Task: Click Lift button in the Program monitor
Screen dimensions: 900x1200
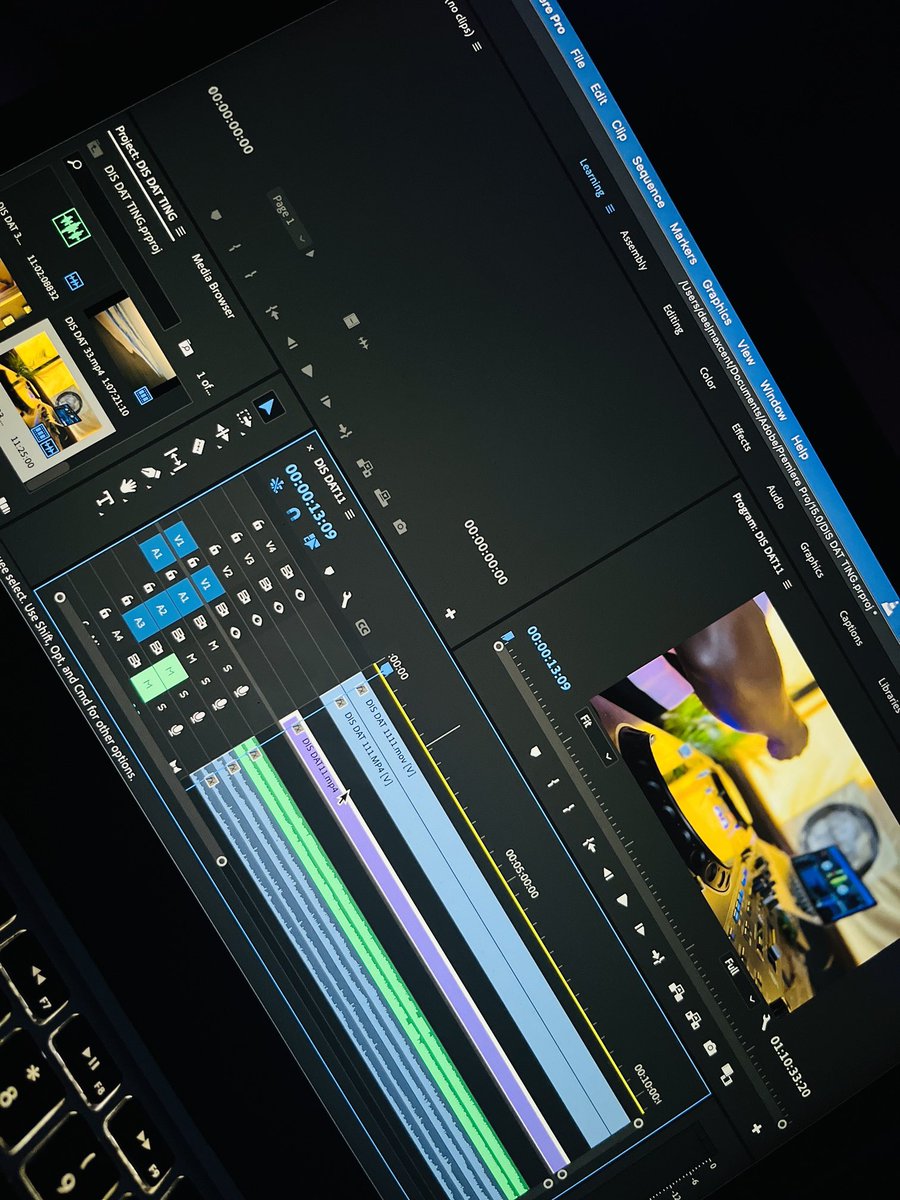Action: pos(677,992)
